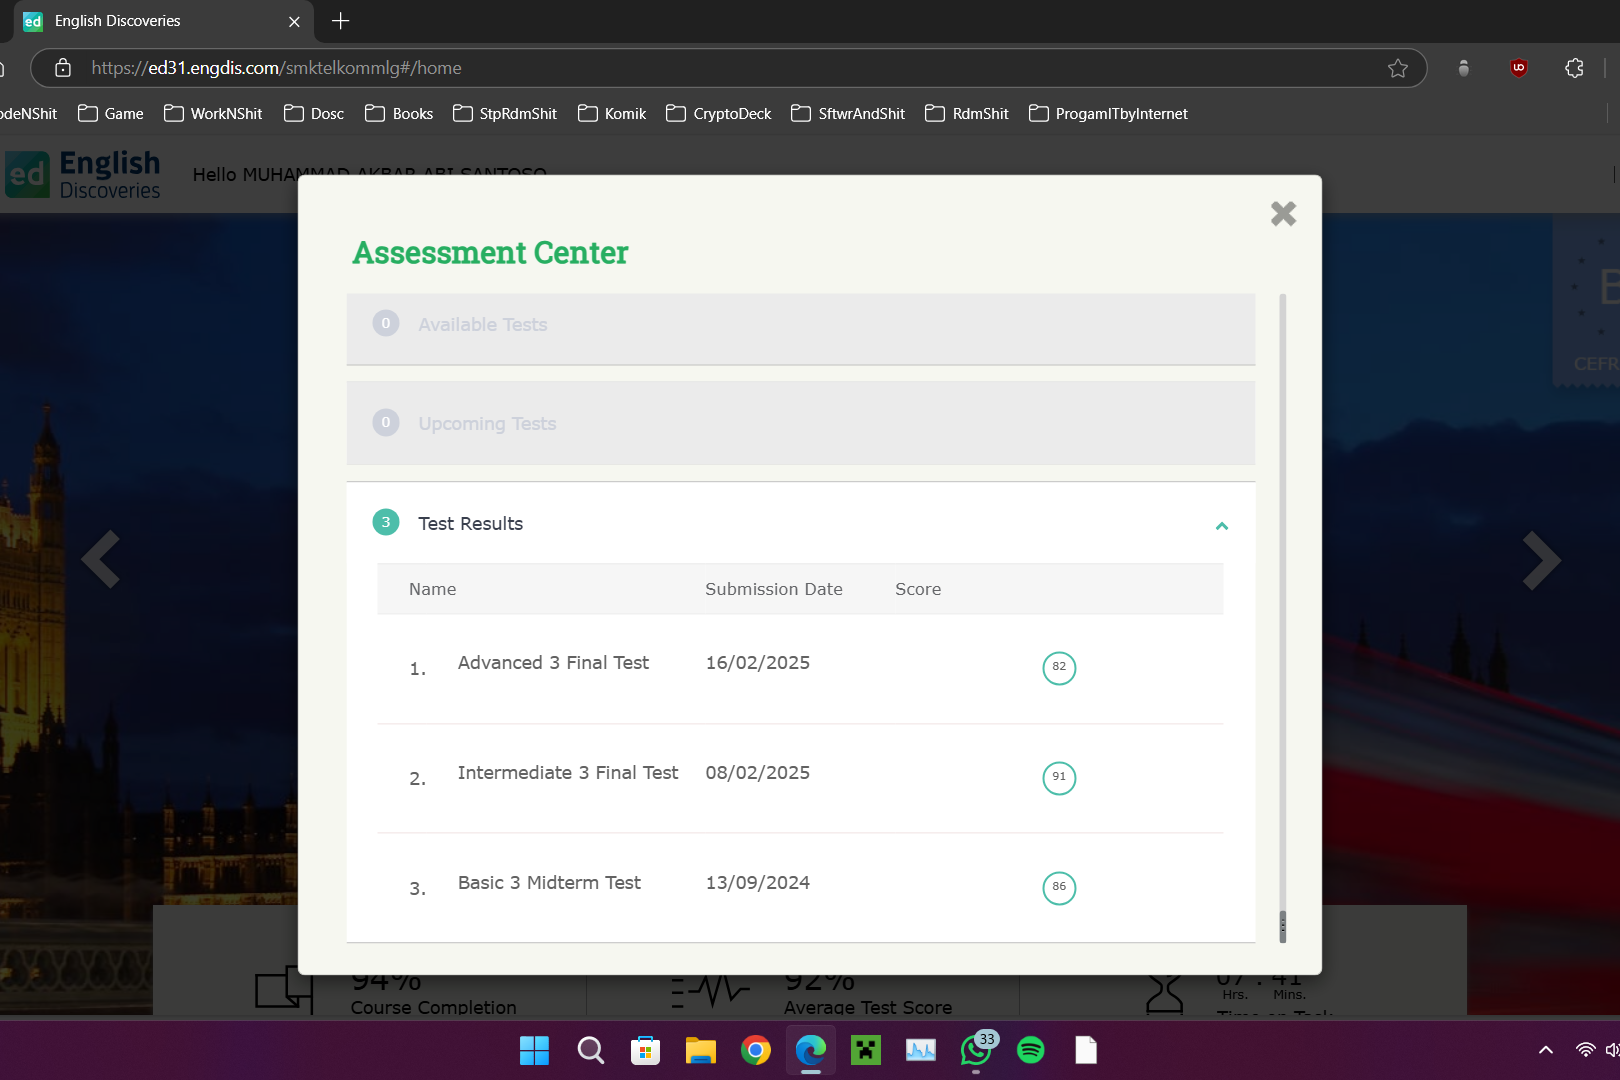Open the Dosc bookmarks folder
Image resolution: width=1620 pixels, height=1080 pixels.
[x=314, y=114]
